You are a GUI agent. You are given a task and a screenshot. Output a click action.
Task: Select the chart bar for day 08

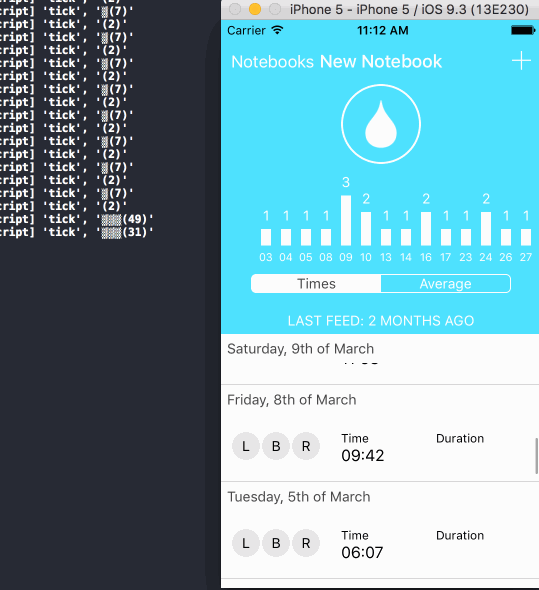pyautogui.click(x=326, y=237)
